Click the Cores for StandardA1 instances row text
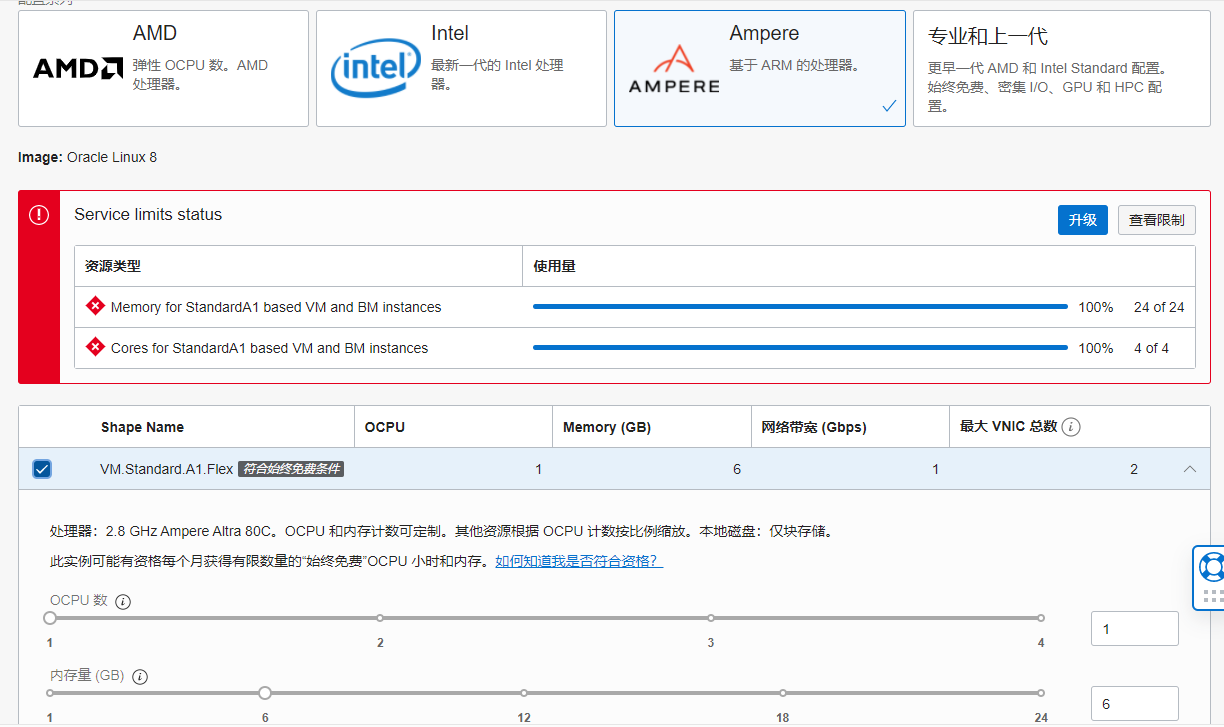The height and width of the screenshot is (727, 1224). 269,348
